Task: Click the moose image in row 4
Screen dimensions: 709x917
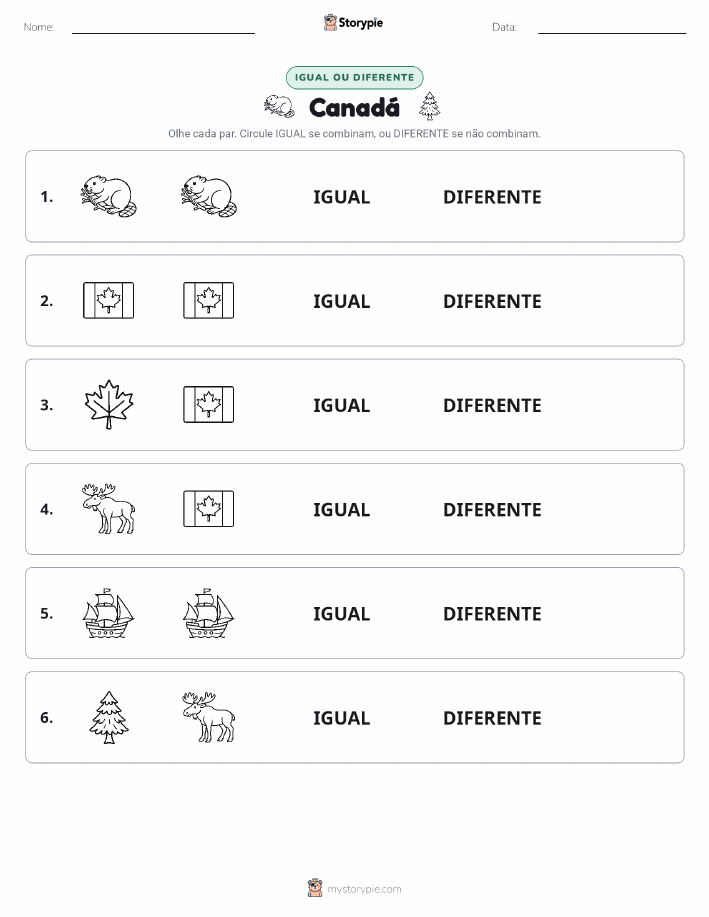Action: [x=109, y=508]
